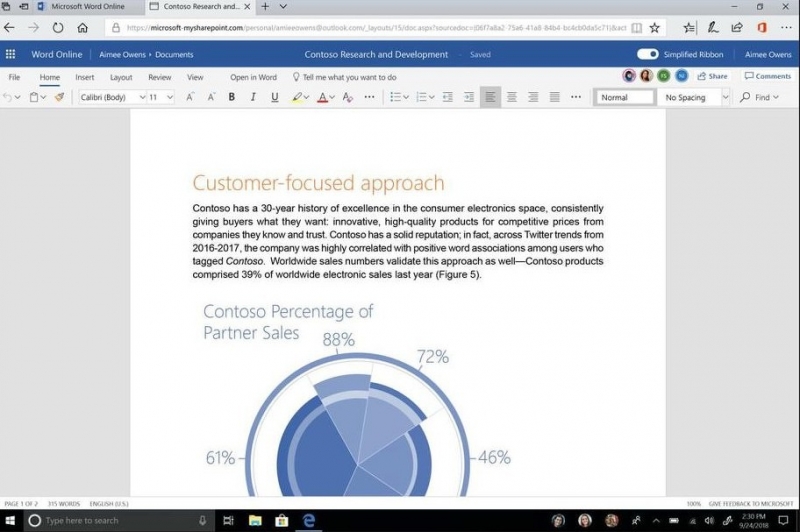Image resolution: width=800 pixels, height=532 pixels.
Task: Open the Layout ribbon tab
Action: tap(121, 77)
